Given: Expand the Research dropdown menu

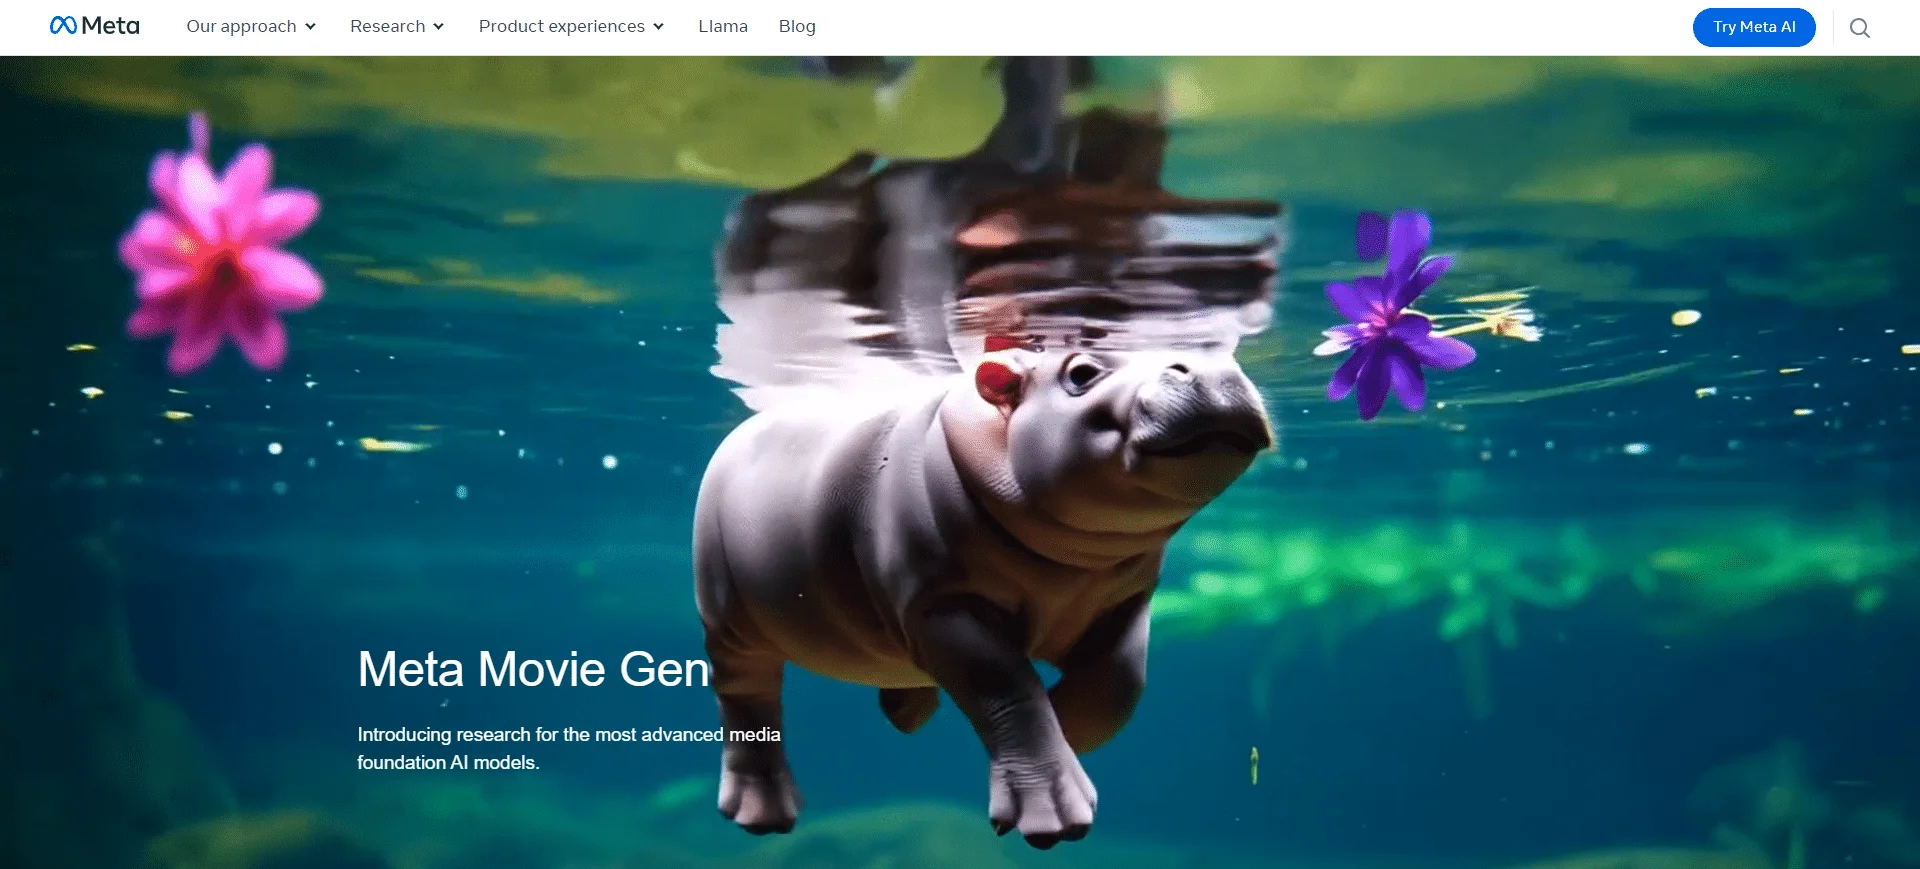Looking at the screenshot, I should [397, 26].
